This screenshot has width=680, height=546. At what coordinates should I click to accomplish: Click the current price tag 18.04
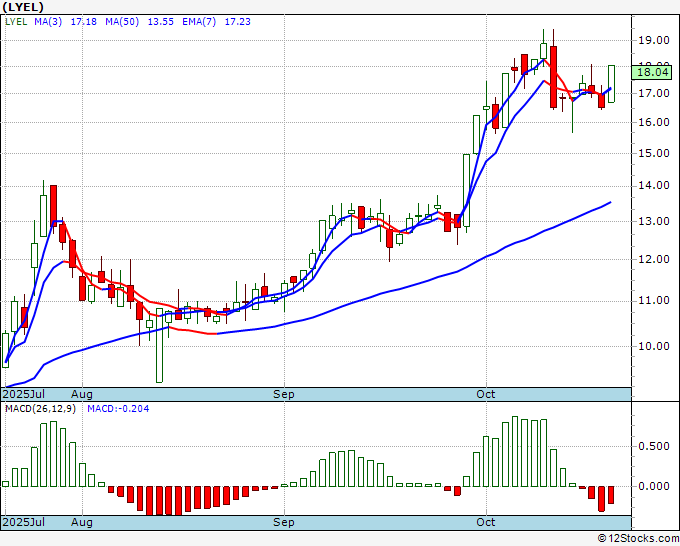tap(652, 72)
